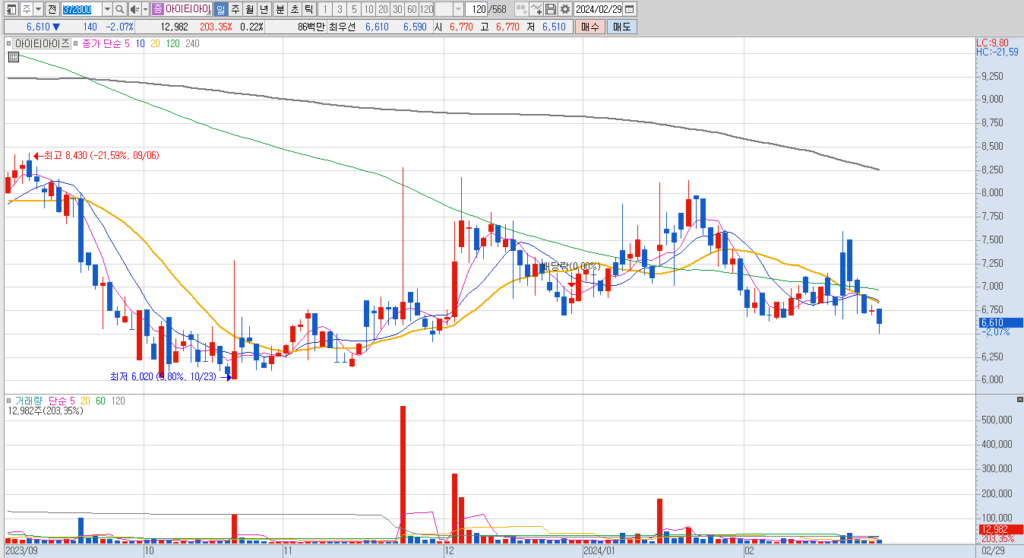The height and width of the screenshot is (558, 1024).
Task: Click the grid table icon on chart
Action: [x=13, y=57]
